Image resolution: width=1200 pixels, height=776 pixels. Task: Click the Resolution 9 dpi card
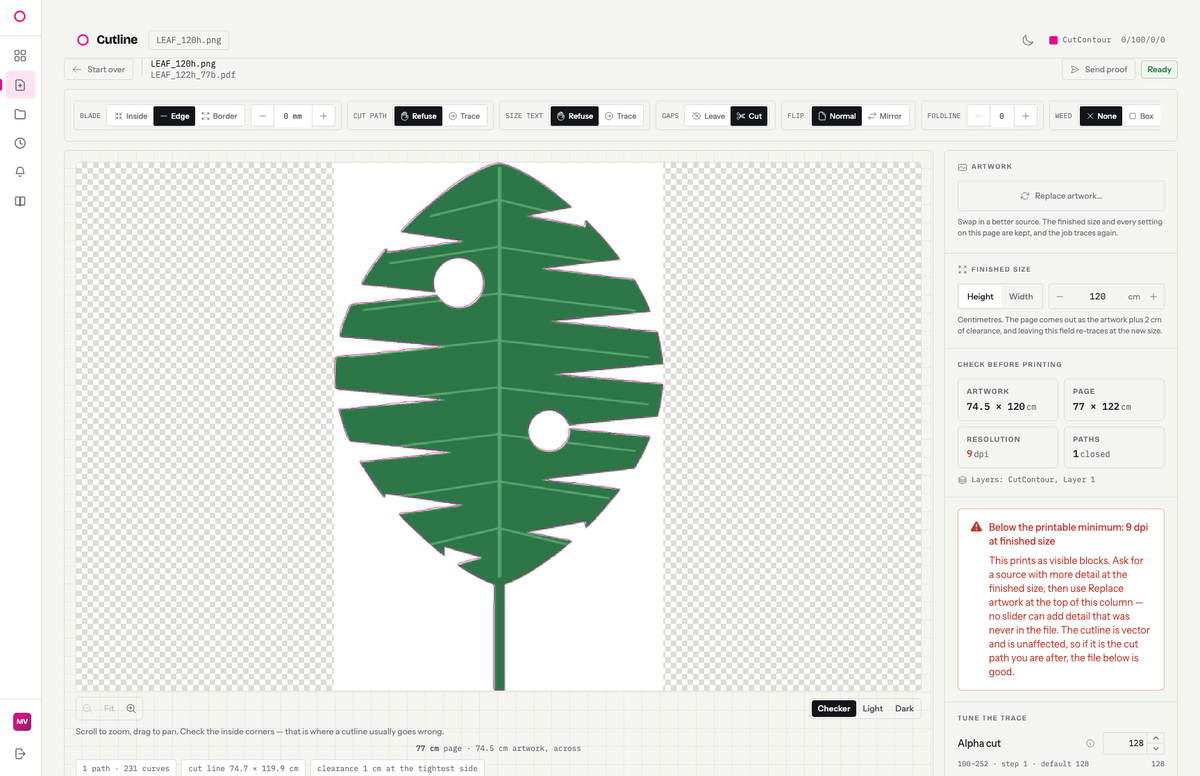1007,447
